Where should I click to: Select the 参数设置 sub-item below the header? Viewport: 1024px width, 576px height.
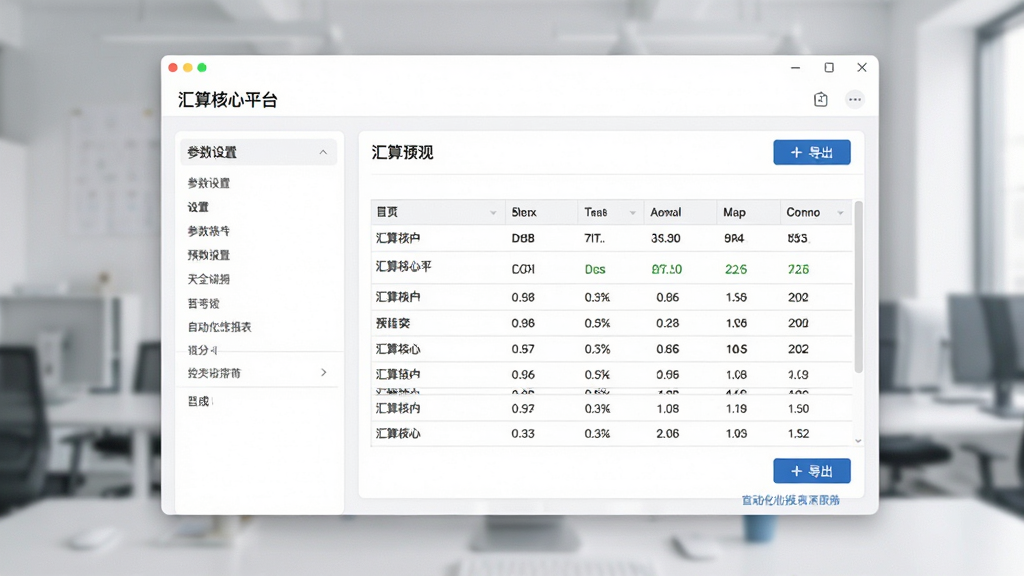209,183
